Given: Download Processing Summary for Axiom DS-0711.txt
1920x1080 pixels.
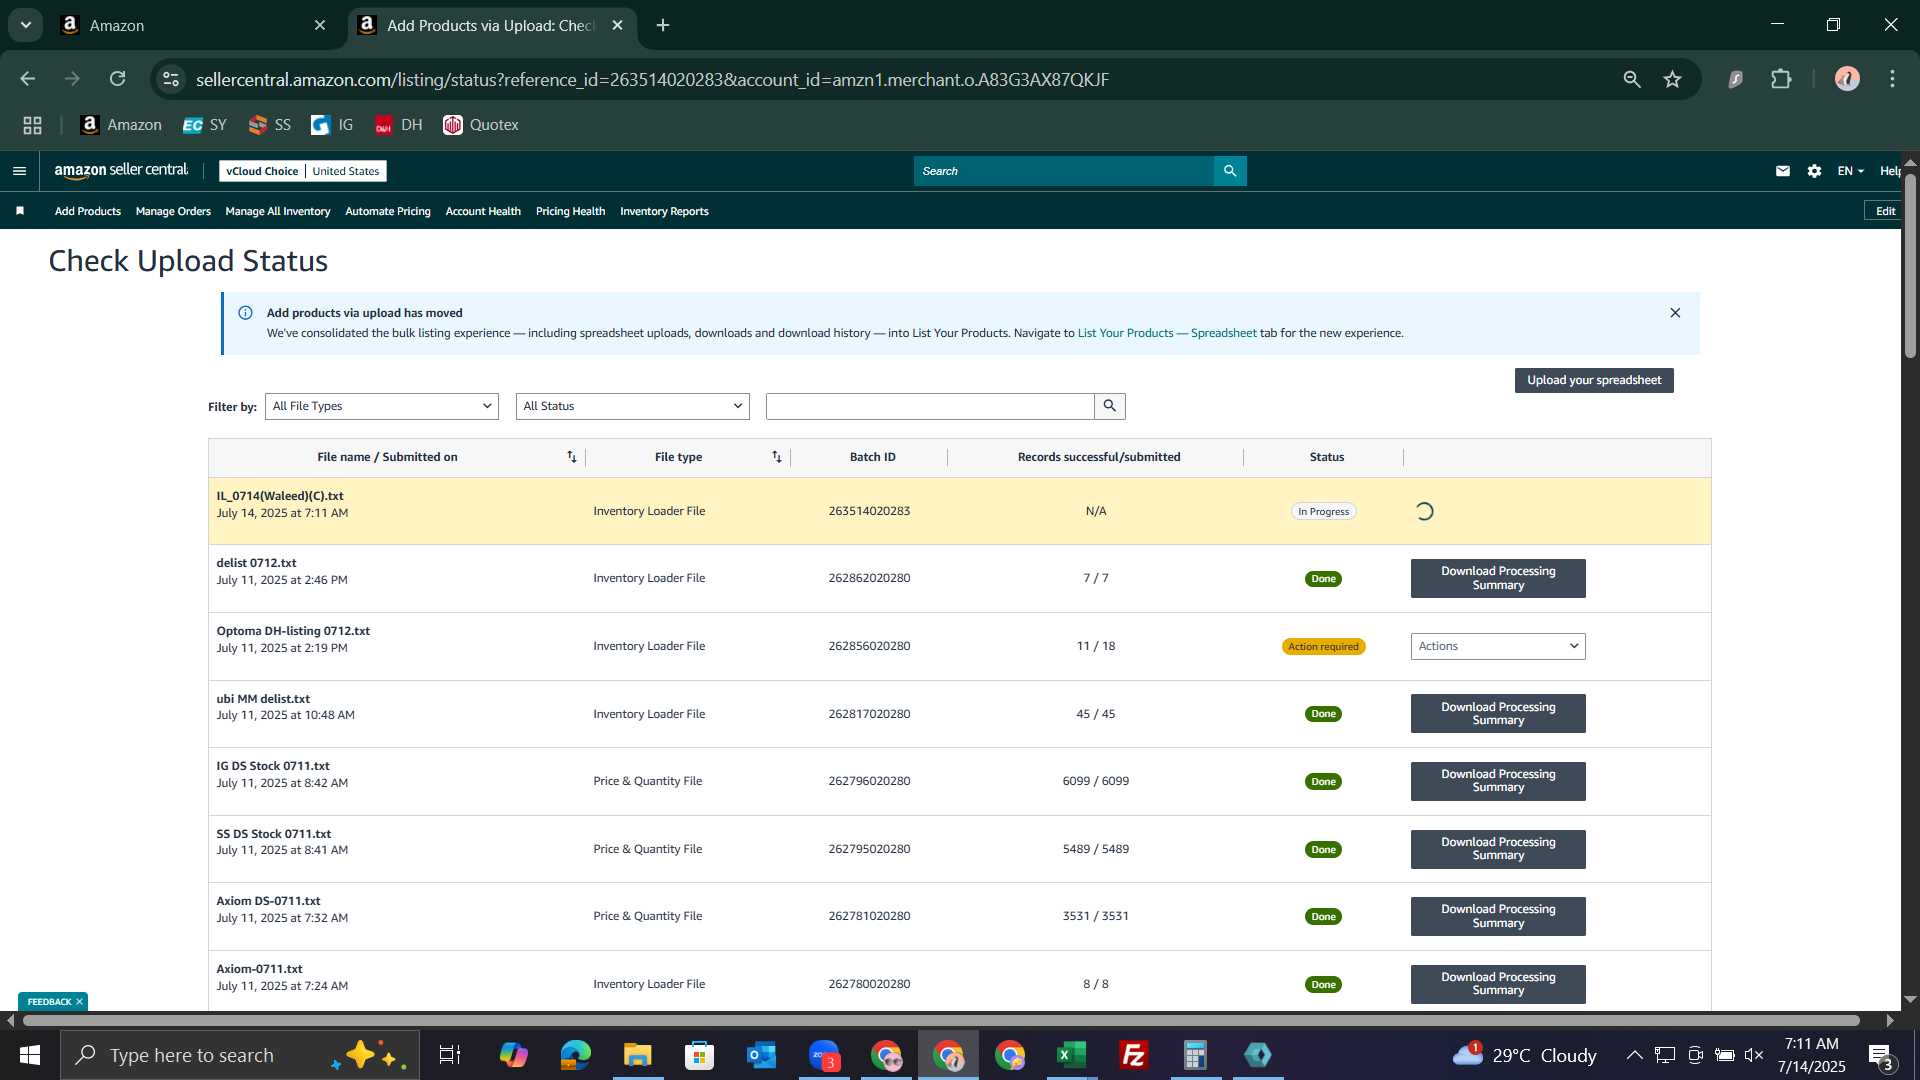Looking at the screenshot, I should (1498, 916).
